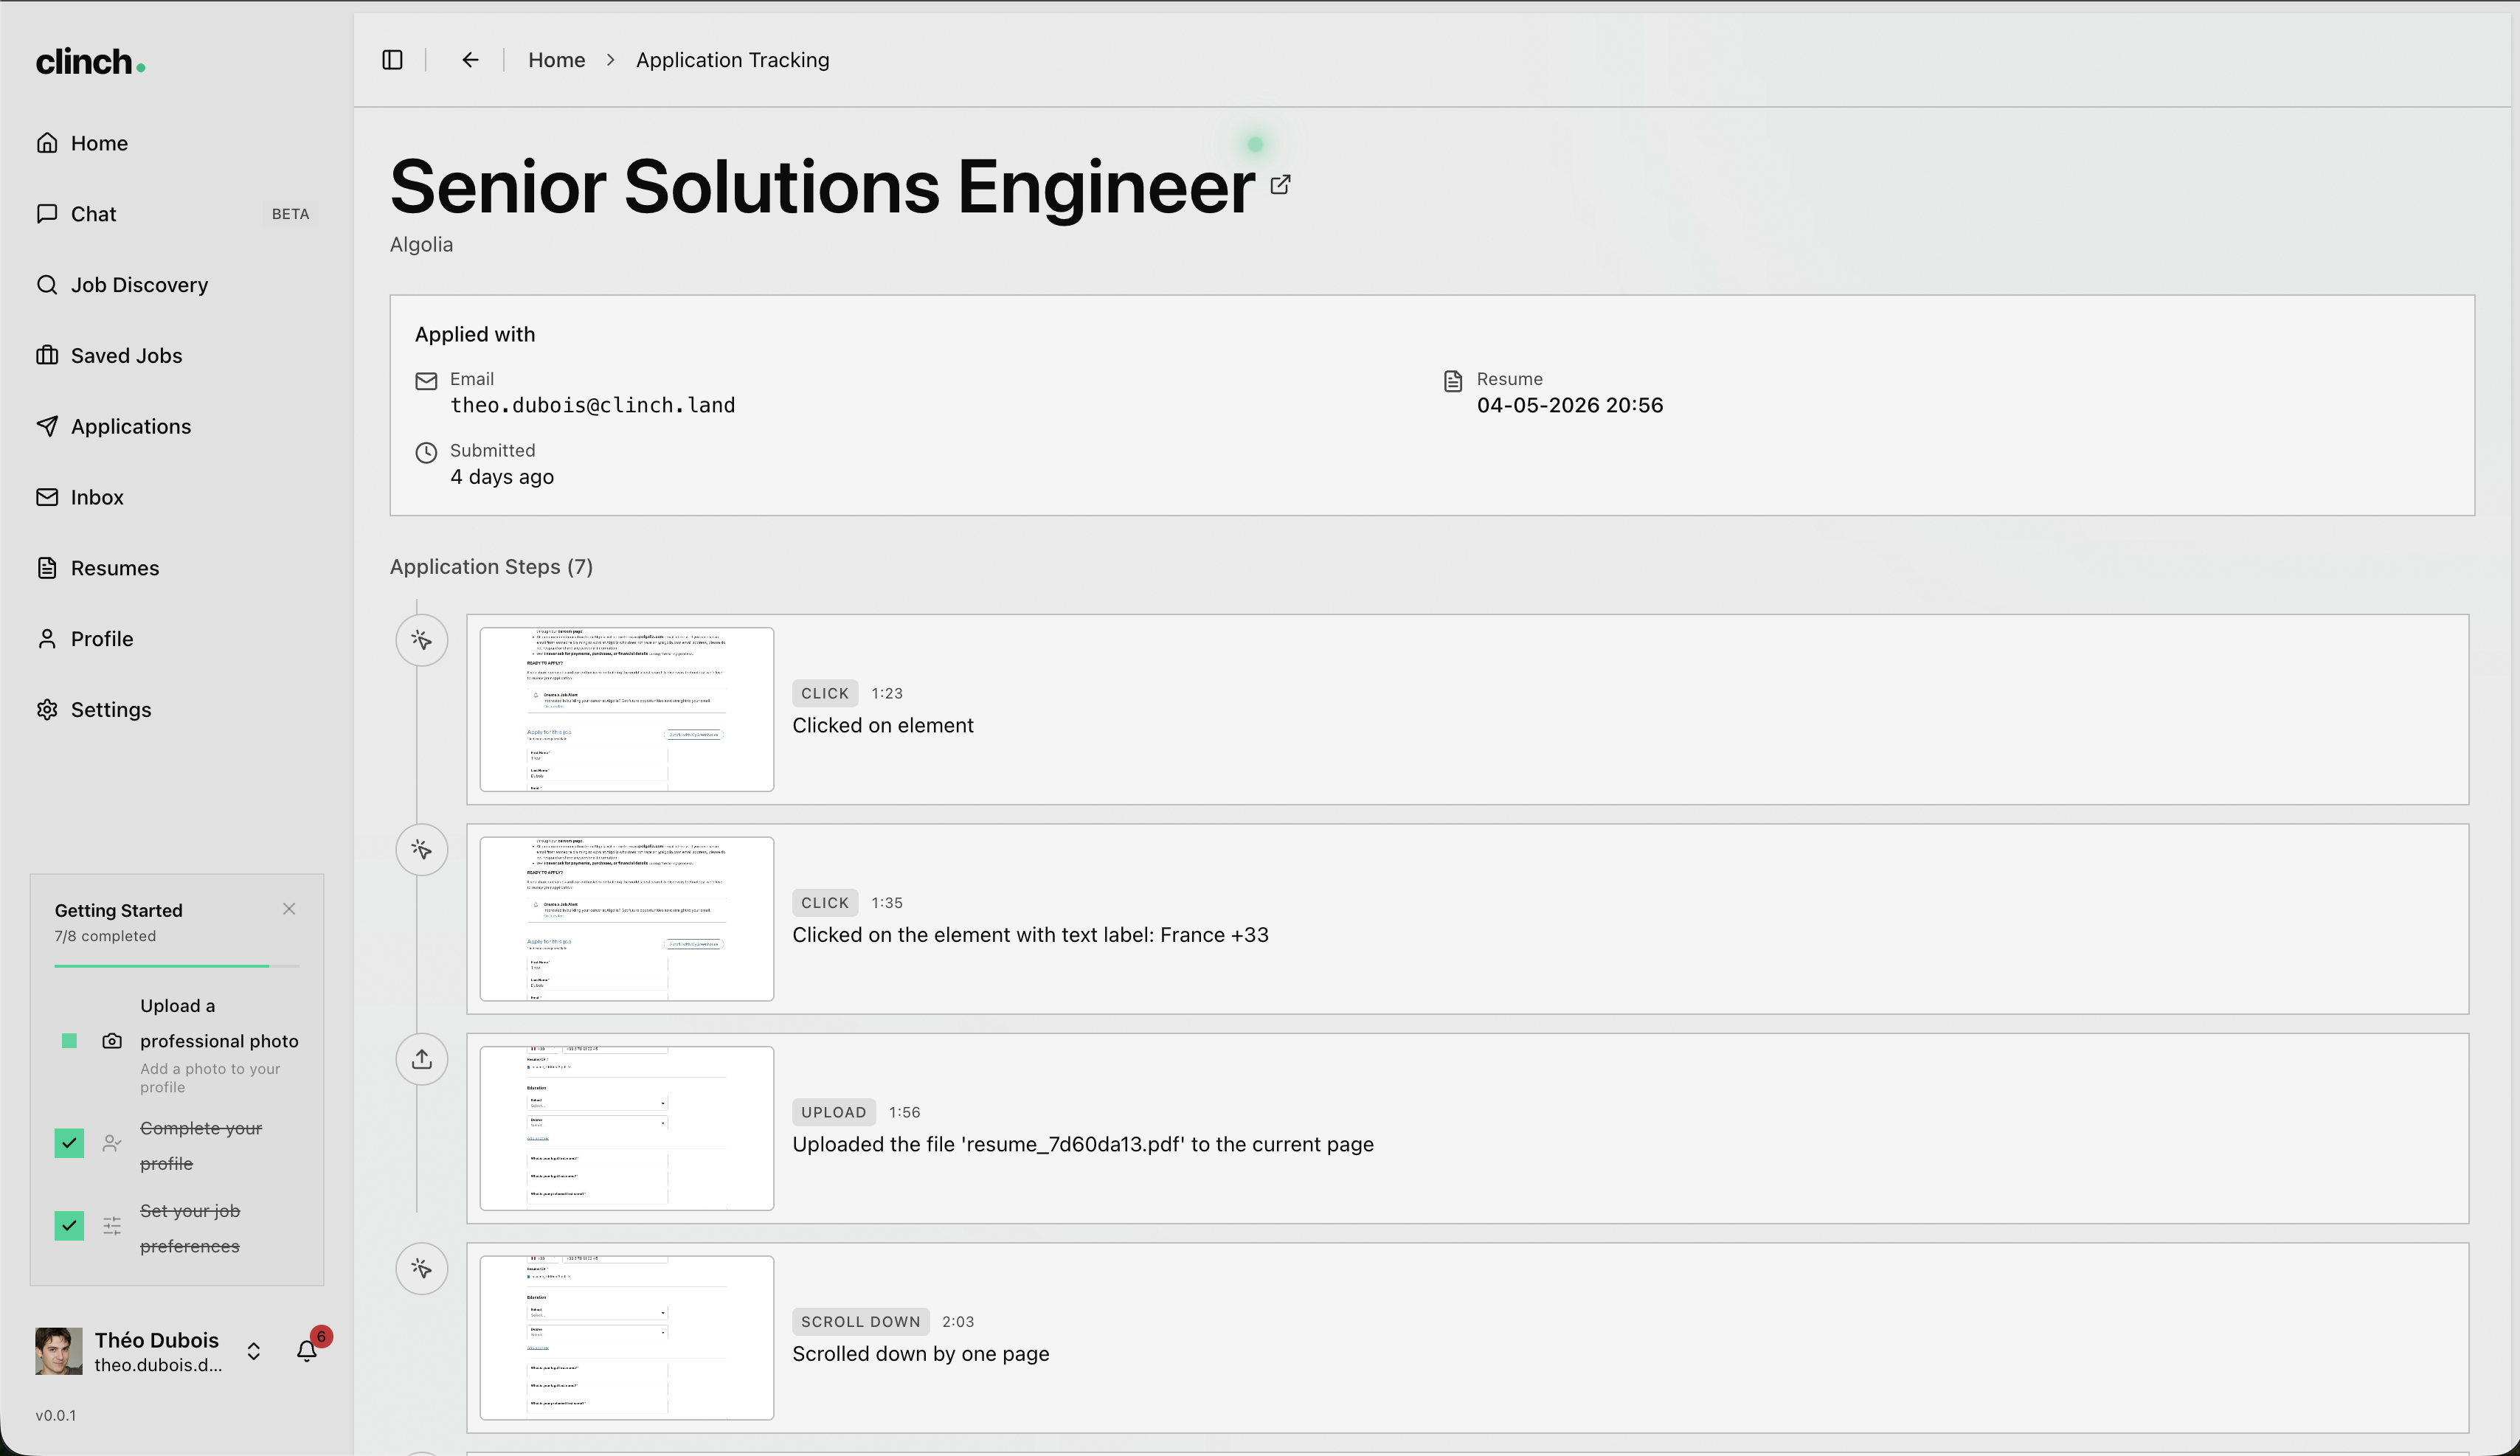Click the 7/8 completed text
2520x1456 pixels.
105,936
